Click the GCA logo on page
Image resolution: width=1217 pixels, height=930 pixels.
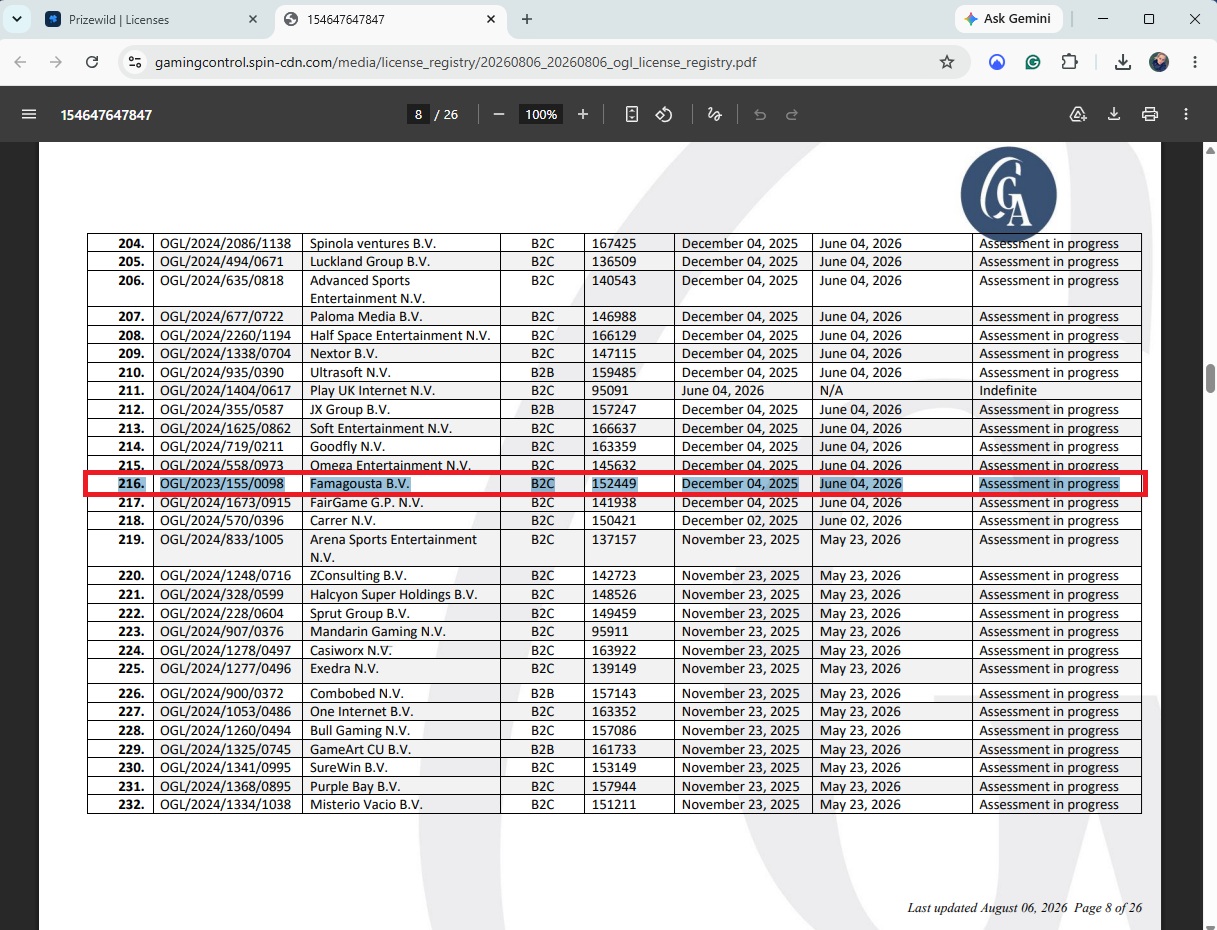pos(1008,195)
